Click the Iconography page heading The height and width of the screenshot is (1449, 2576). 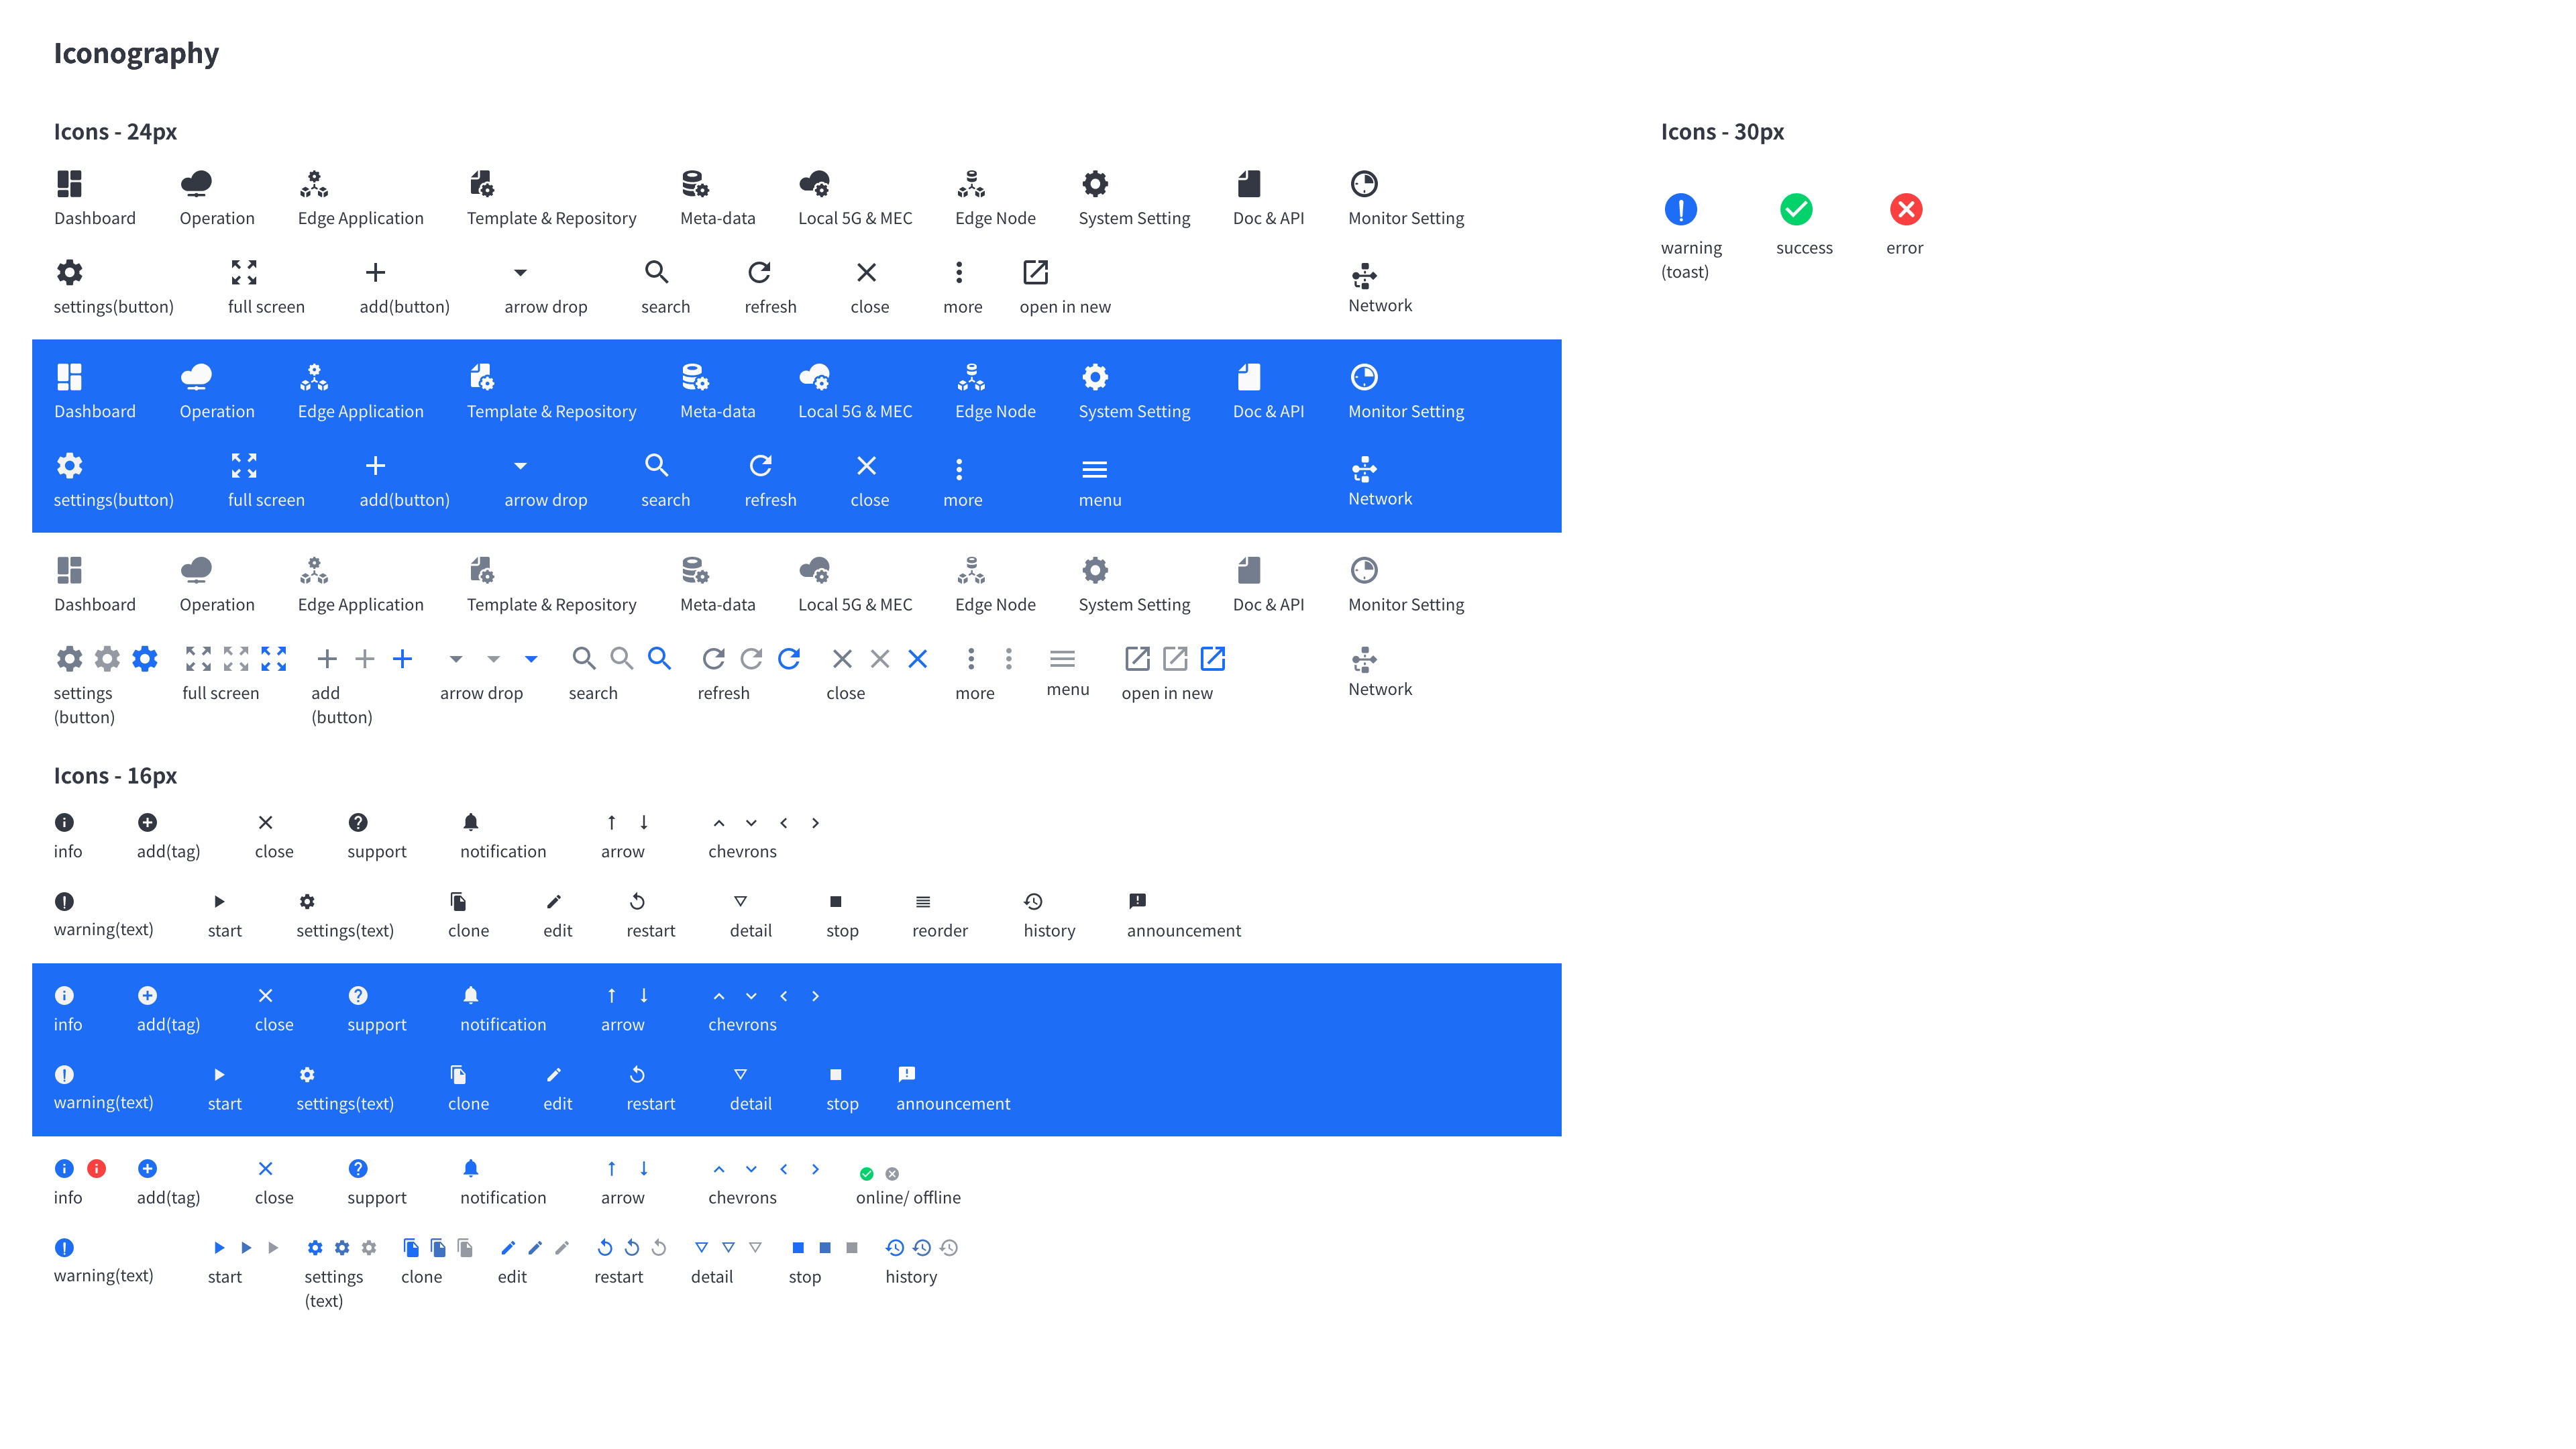point(136,53)
